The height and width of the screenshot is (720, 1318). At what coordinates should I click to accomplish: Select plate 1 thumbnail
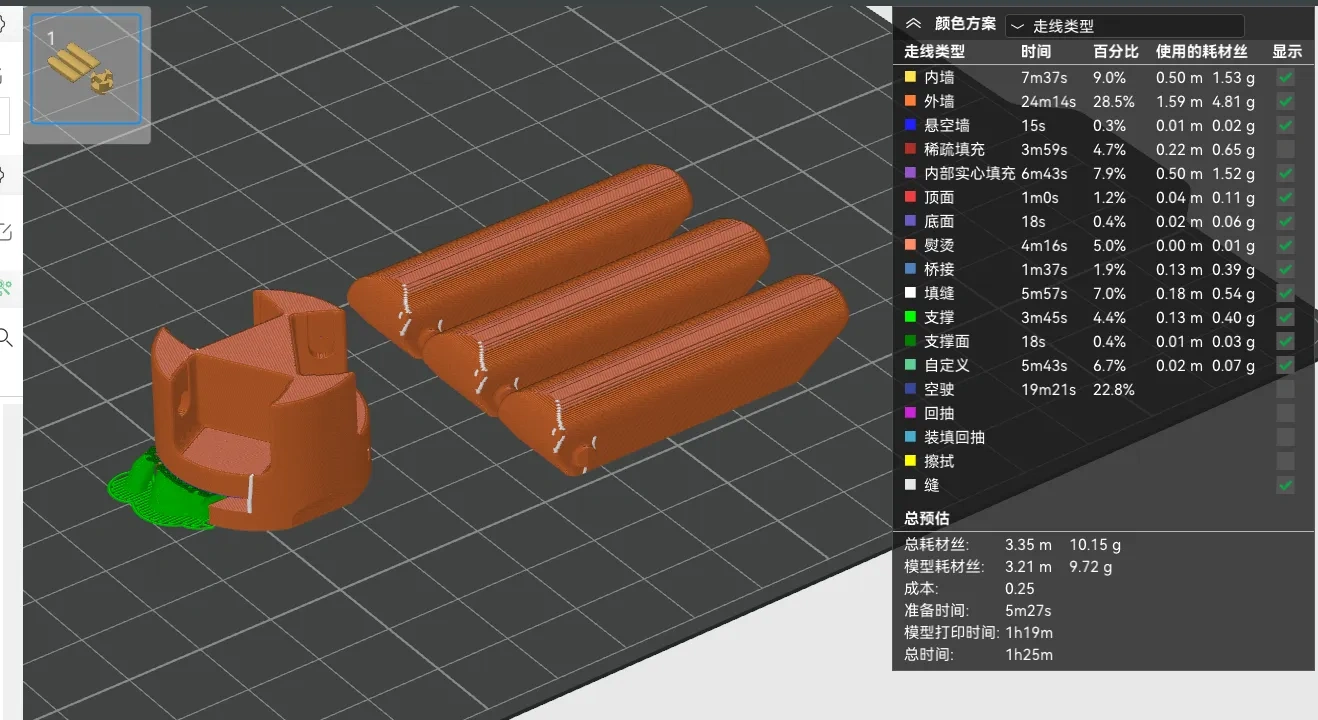[86, 69]
